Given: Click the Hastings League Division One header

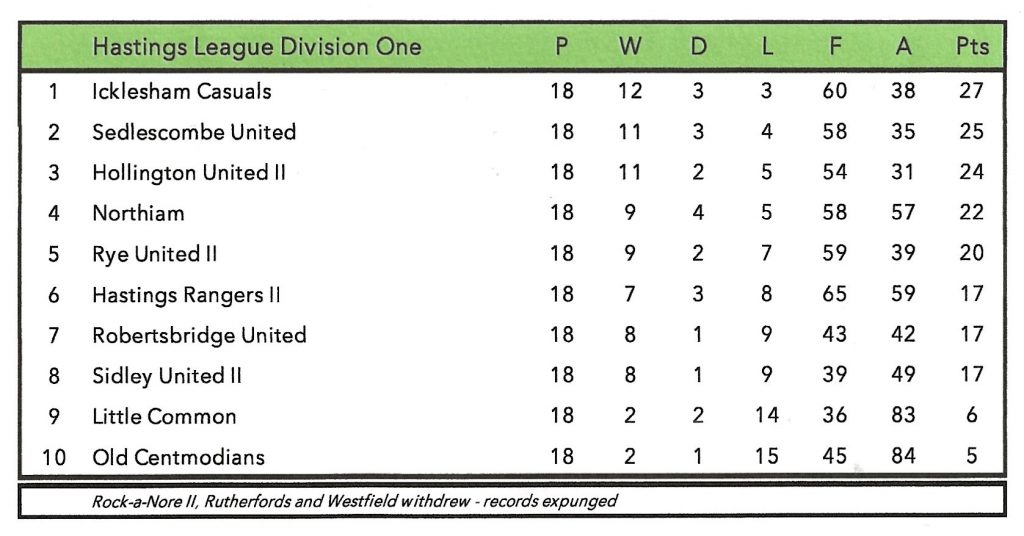Looking at the screenshot, I should [x=256, y=47].
